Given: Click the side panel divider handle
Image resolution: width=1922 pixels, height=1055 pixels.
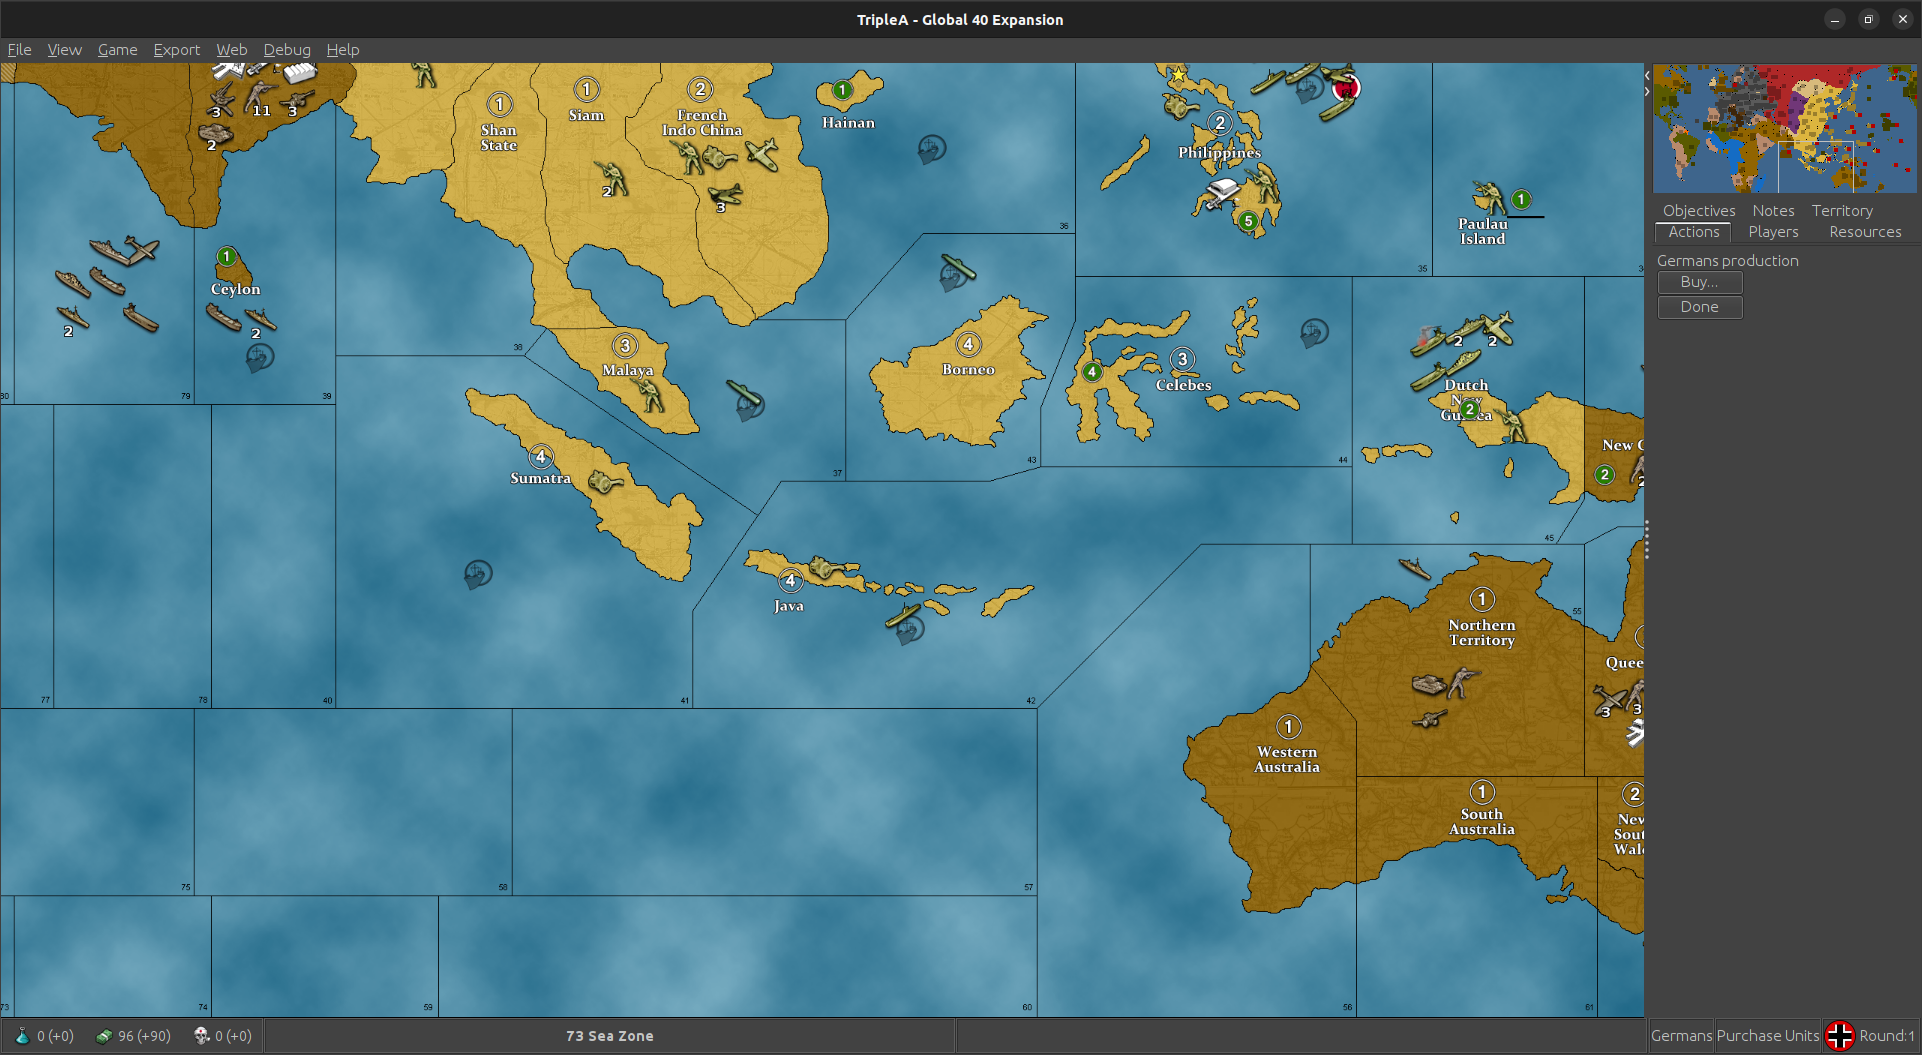Looking at the screenshot, I should coord(1647,540).
